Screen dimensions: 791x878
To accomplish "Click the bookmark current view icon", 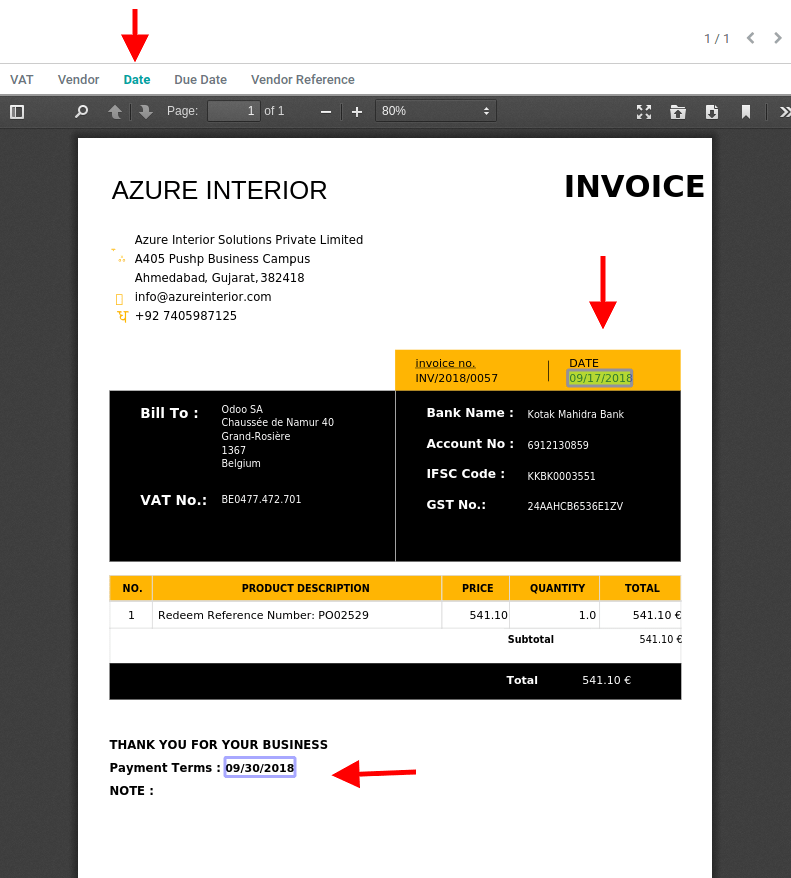I will click(746, 111).
